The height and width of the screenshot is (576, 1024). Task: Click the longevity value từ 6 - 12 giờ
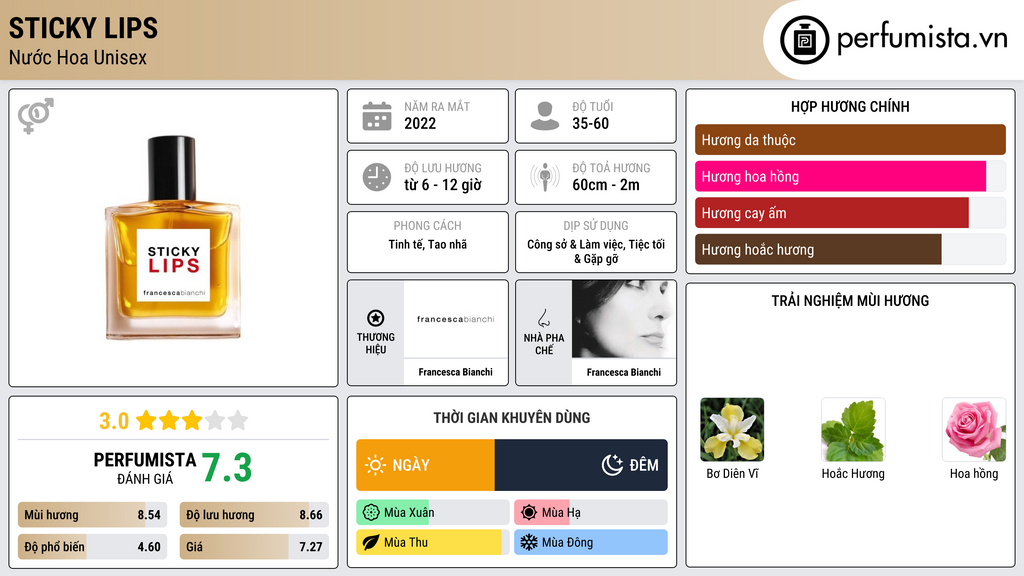coord(443,185)
